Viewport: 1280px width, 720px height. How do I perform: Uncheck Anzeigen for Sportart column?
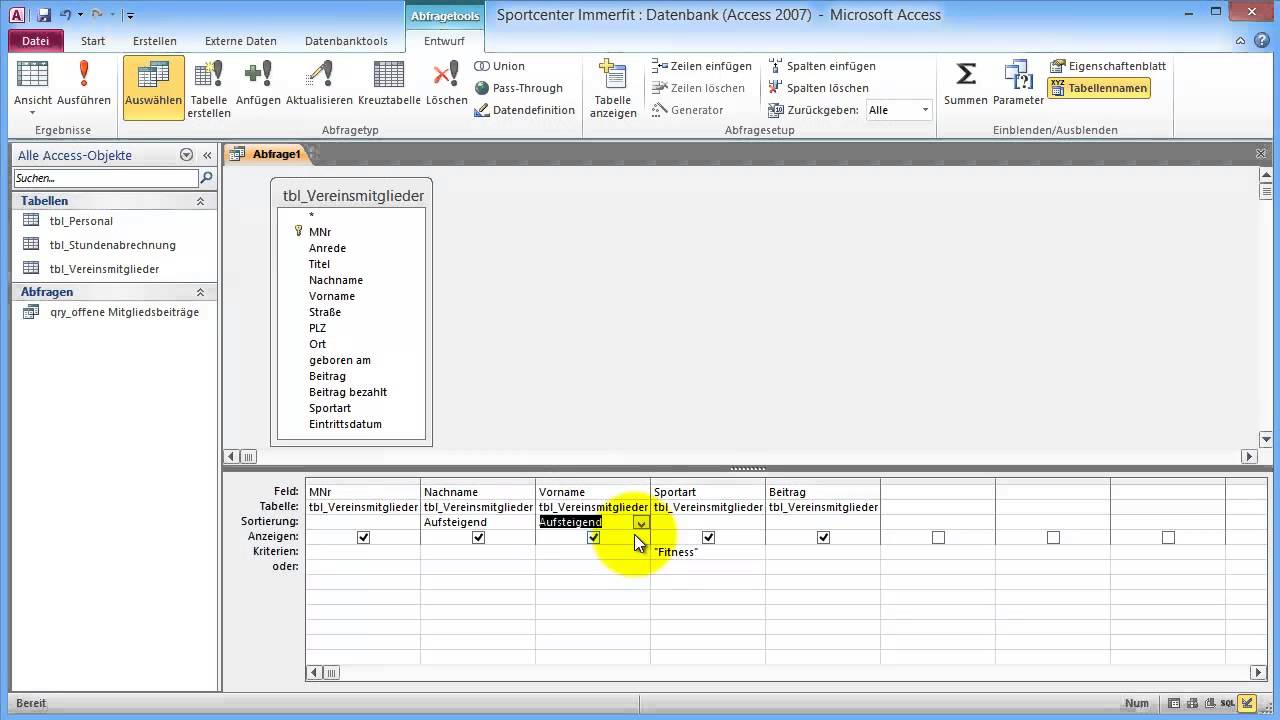(x=708, y=537)
